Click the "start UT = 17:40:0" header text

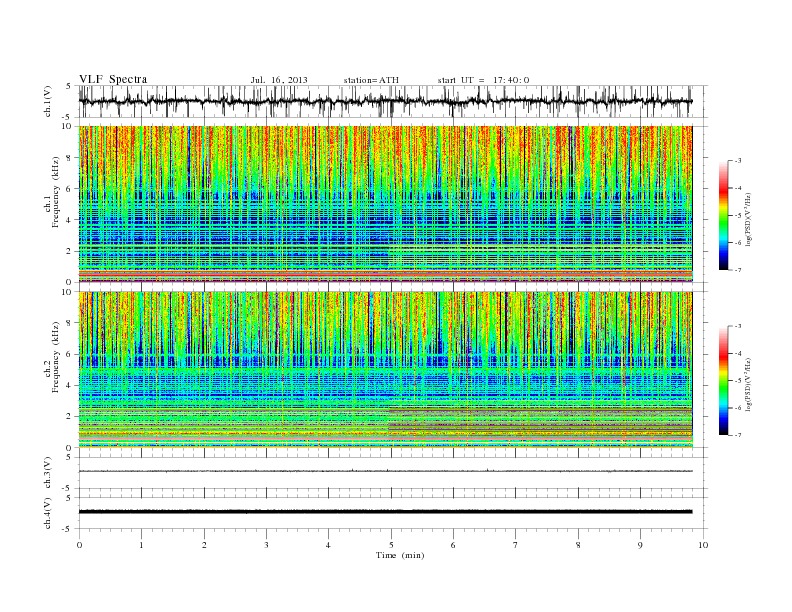coord(483,80)
